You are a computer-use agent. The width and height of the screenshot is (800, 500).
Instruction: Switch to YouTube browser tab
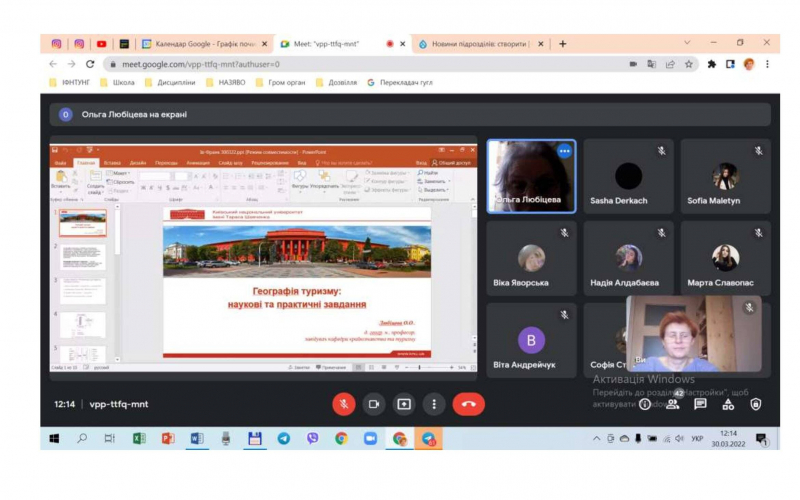click(102, 44)
